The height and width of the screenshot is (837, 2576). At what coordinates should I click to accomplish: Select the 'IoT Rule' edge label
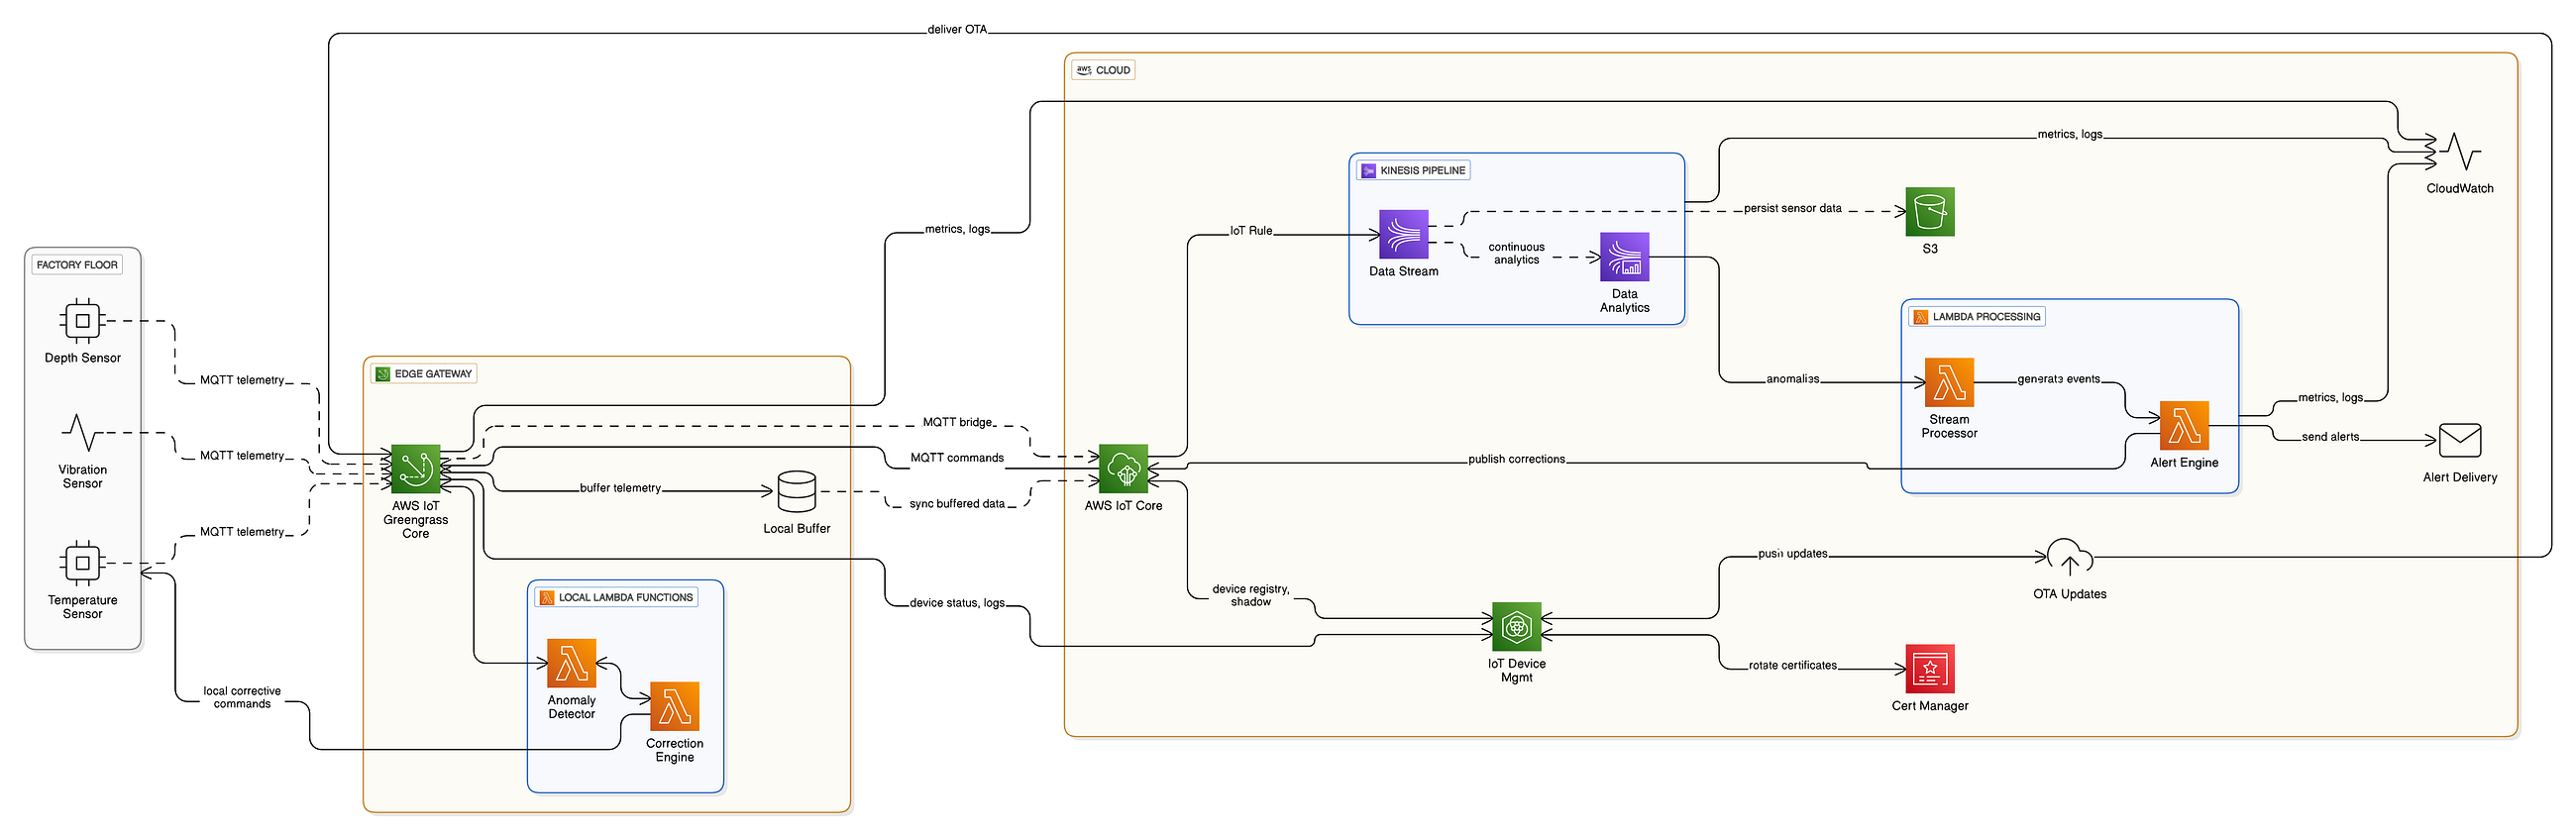tap(1251, 231)
